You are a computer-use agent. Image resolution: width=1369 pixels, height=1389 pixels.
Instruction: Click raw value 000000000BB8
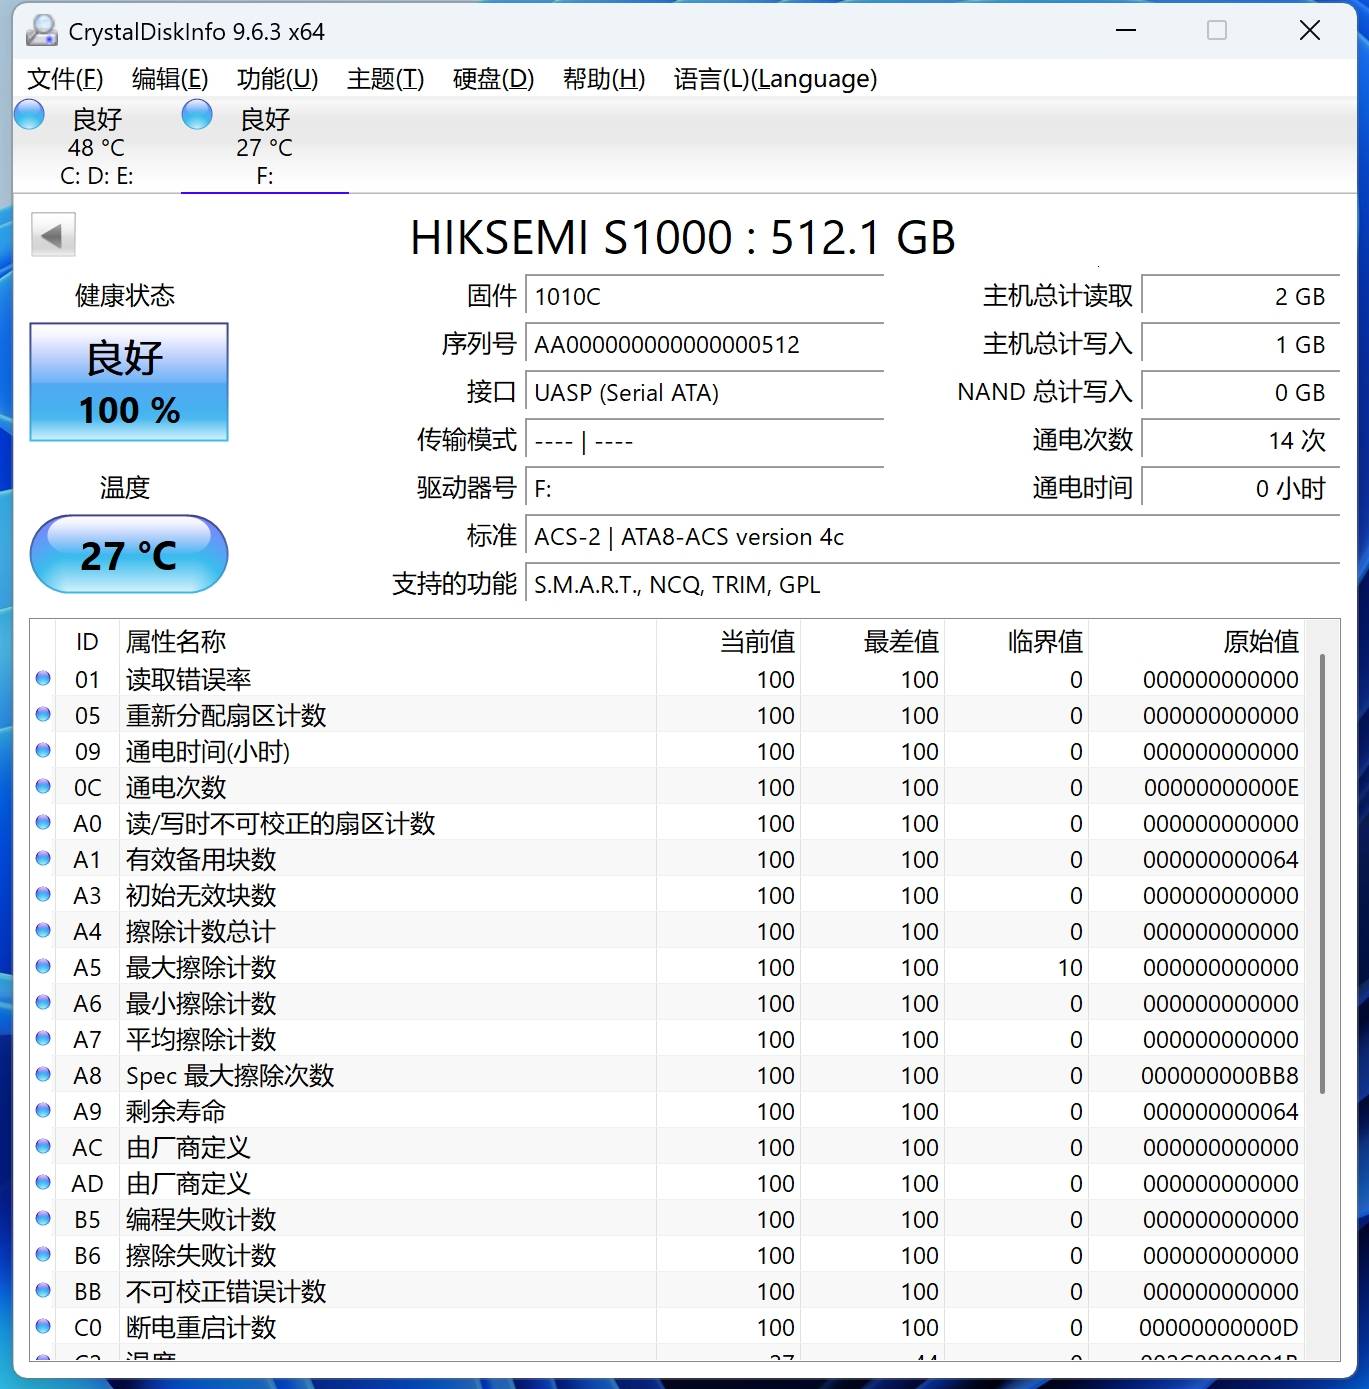click(x=1221, y=1076)
